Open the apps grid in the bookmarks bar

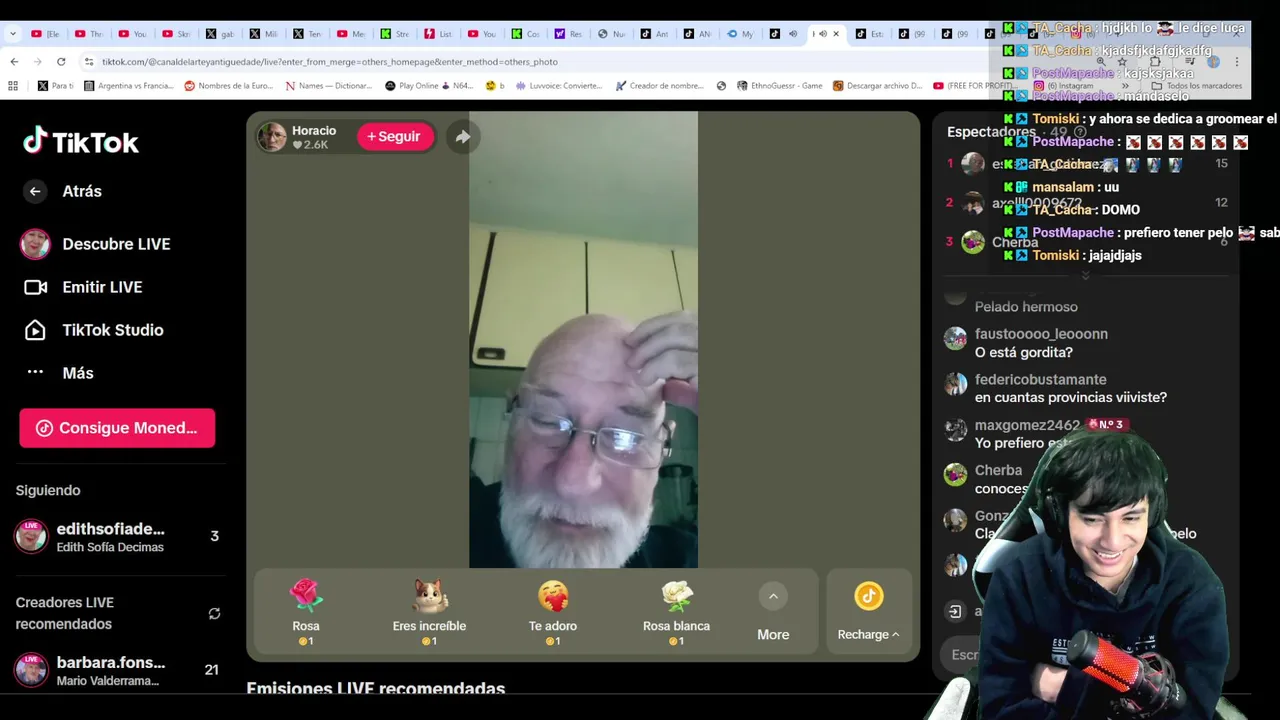click(13, 86)
